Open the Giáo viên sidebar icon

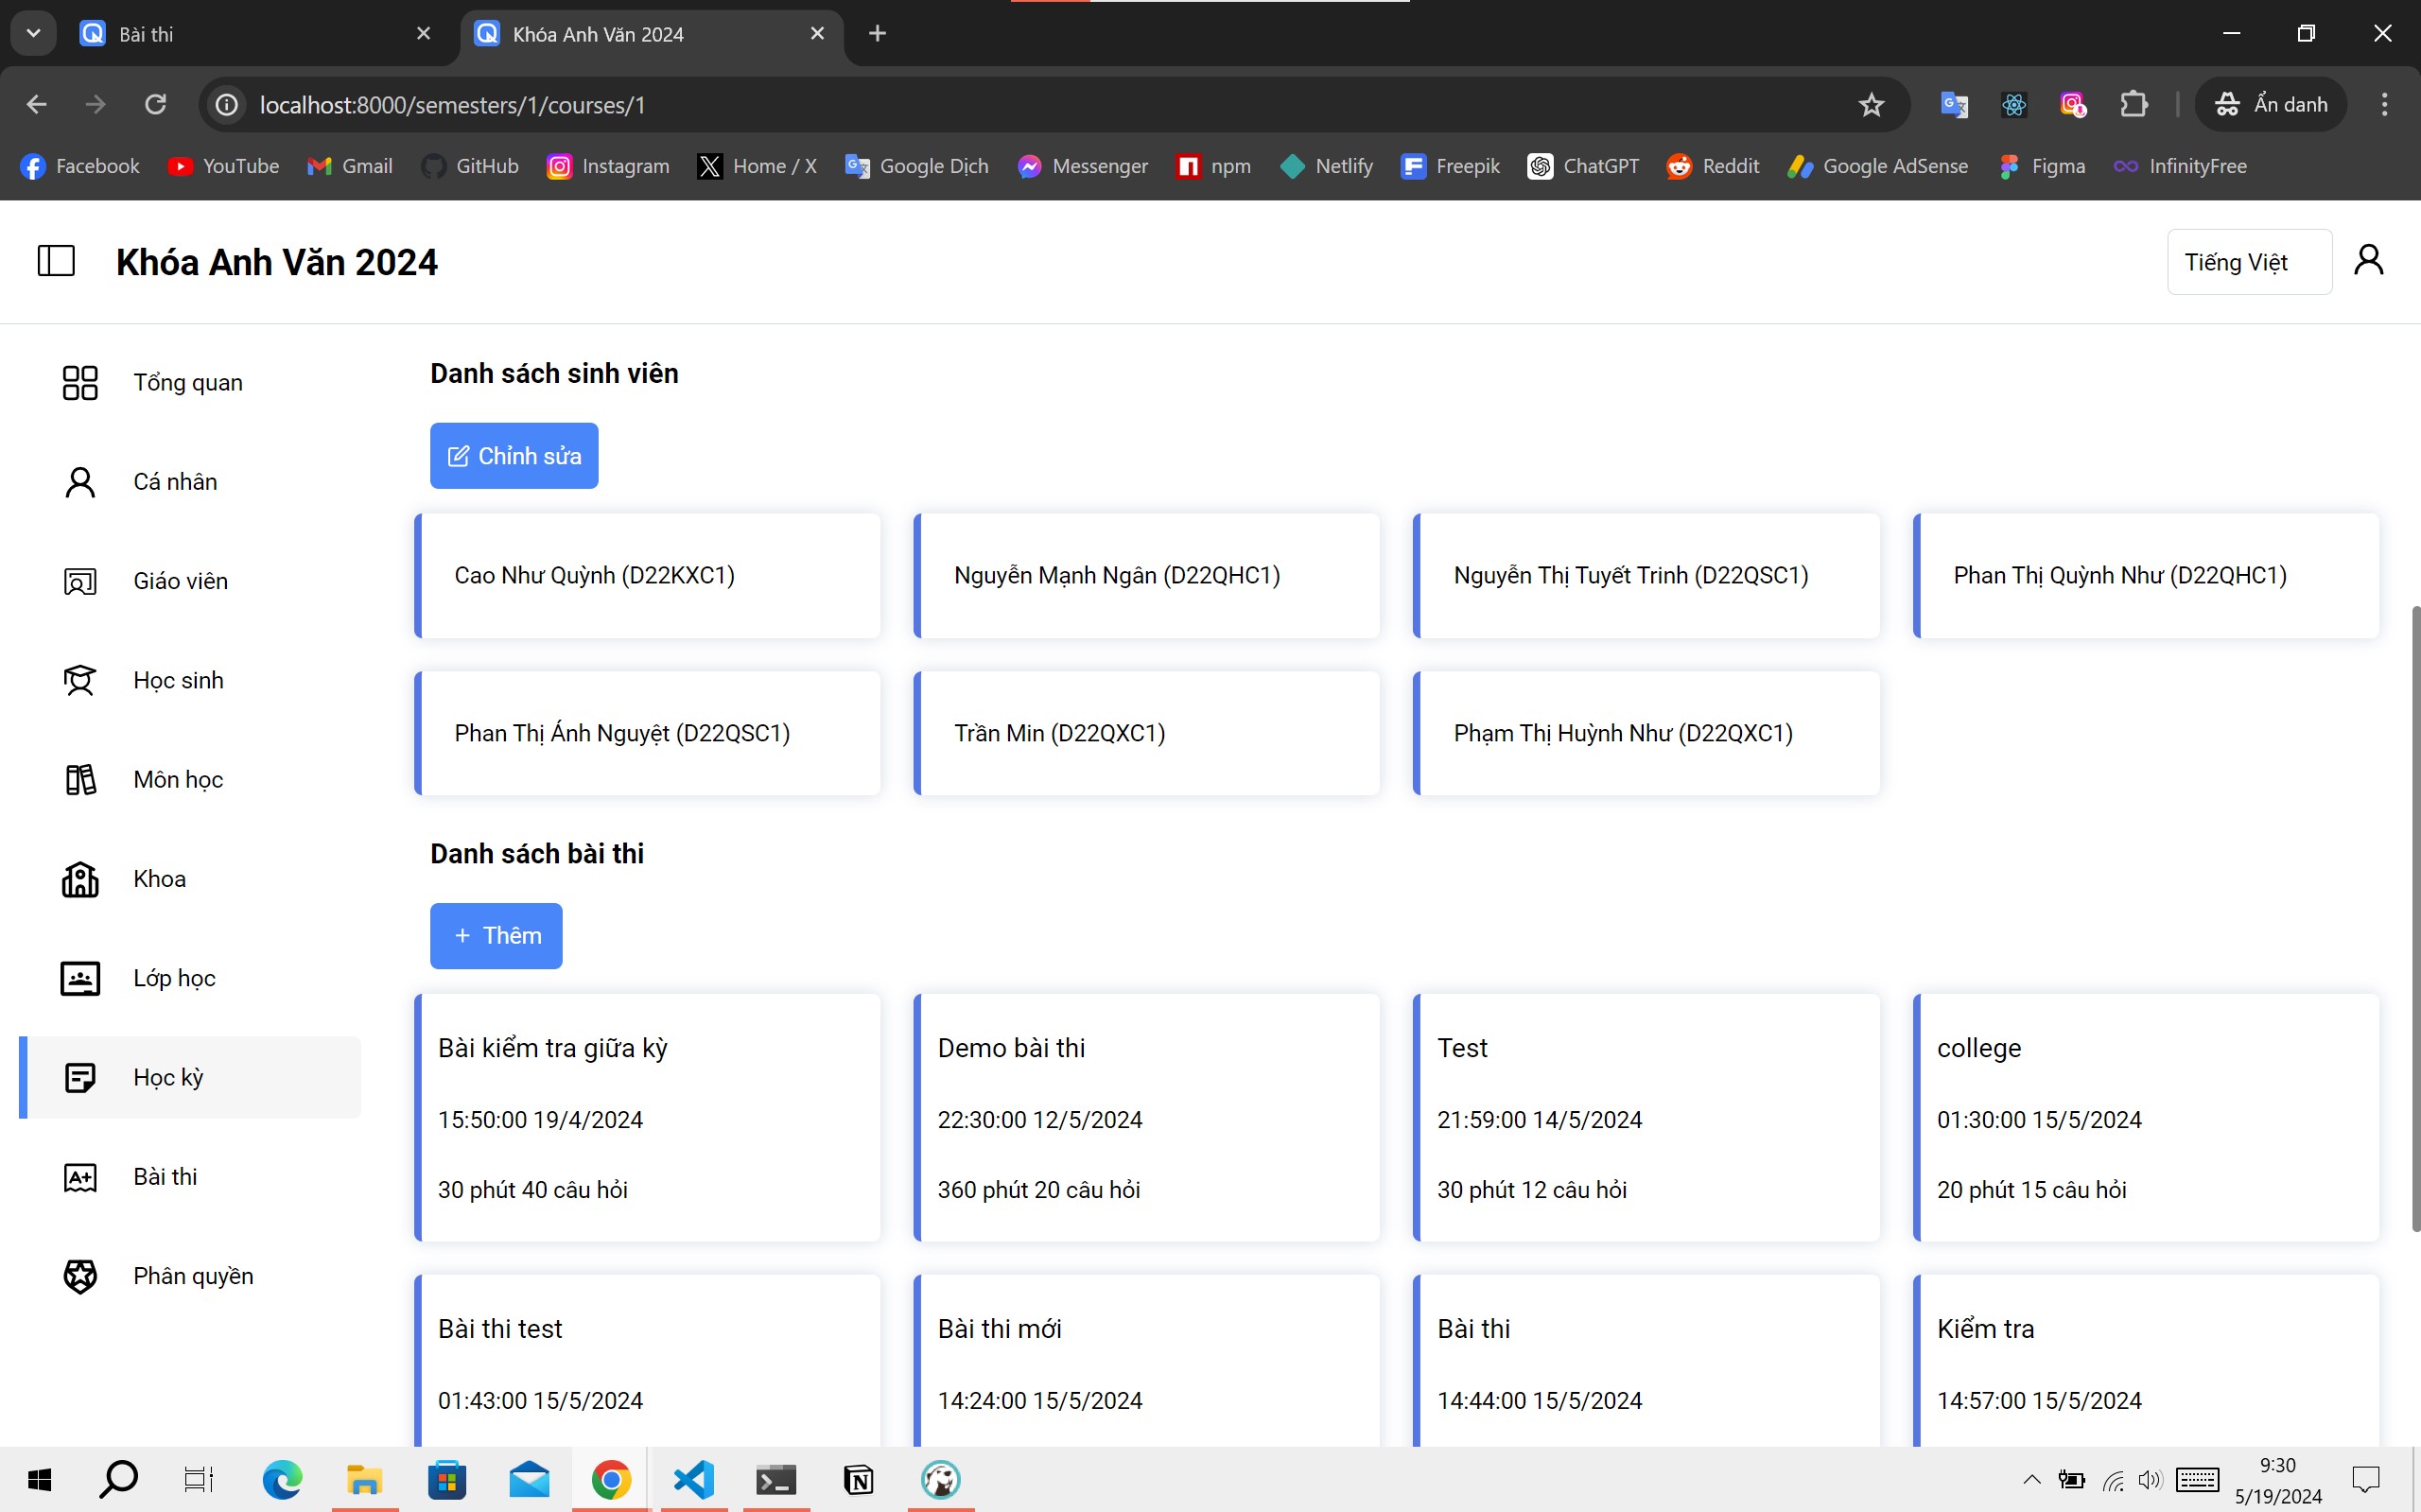(x=80, y=581)
